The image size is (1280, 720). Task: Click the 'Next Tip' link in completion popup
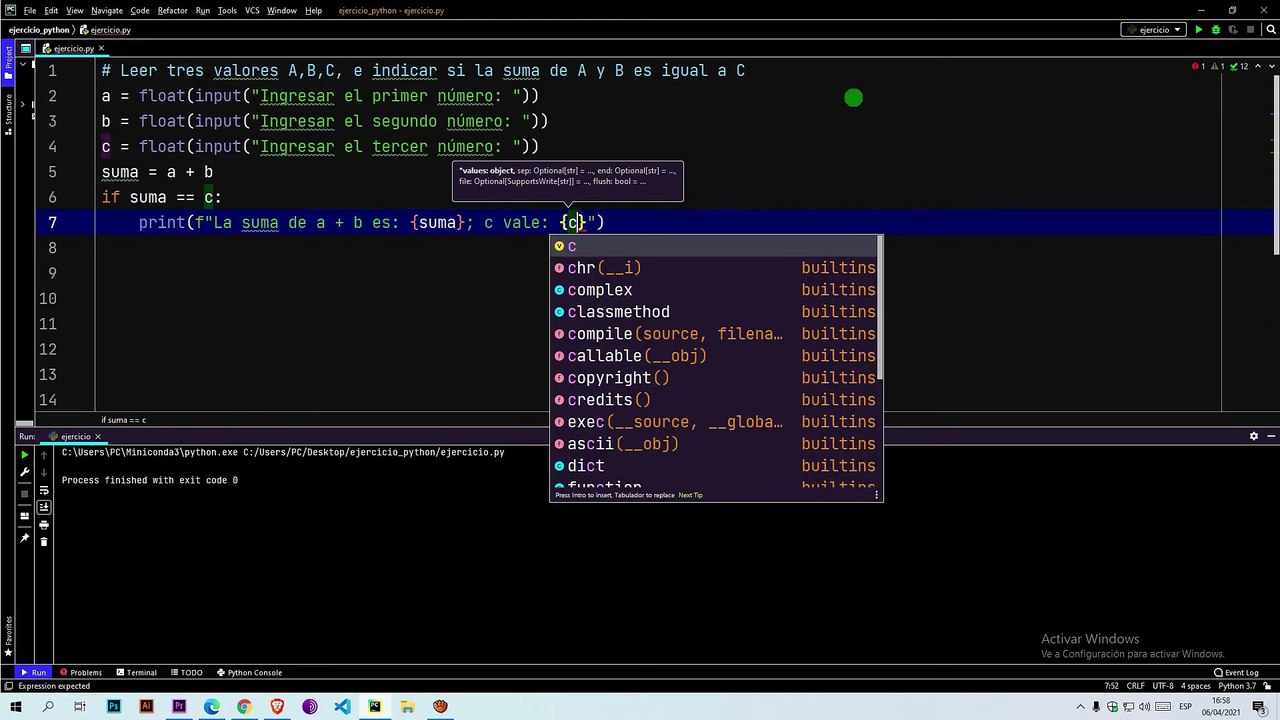coord(691,495)
